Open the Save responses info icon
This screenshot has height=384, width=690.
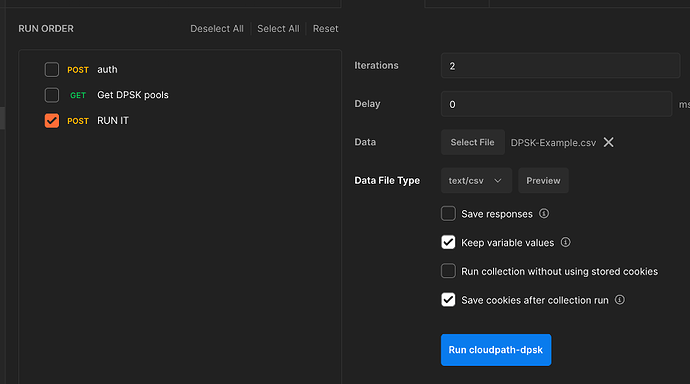point(544,213)
